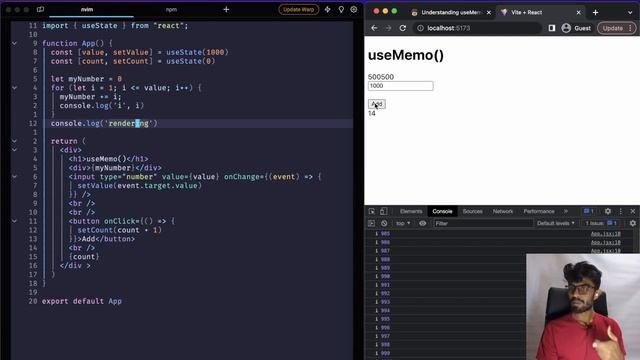The height and width of the screenshot is (360, 640).
Task: Click the Update Warp button
Action: click(x=298, y=9)
